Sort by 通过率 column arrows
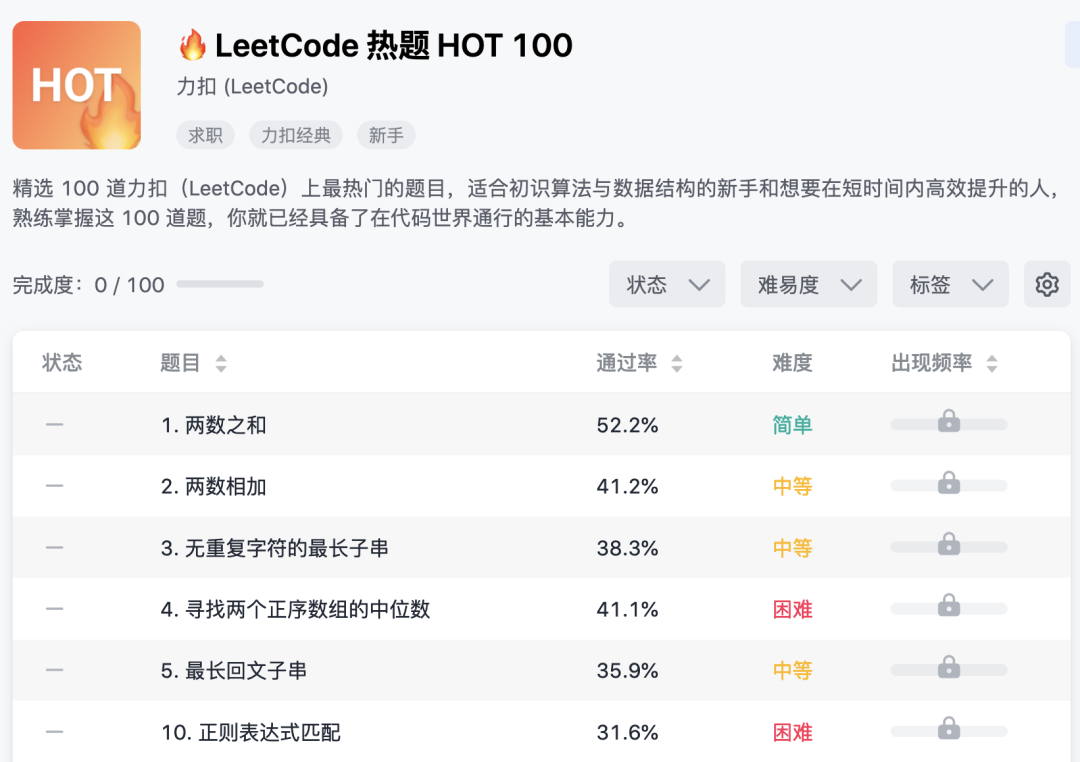The height and width of the screenshot is (762, 1080). coord(677,364)
